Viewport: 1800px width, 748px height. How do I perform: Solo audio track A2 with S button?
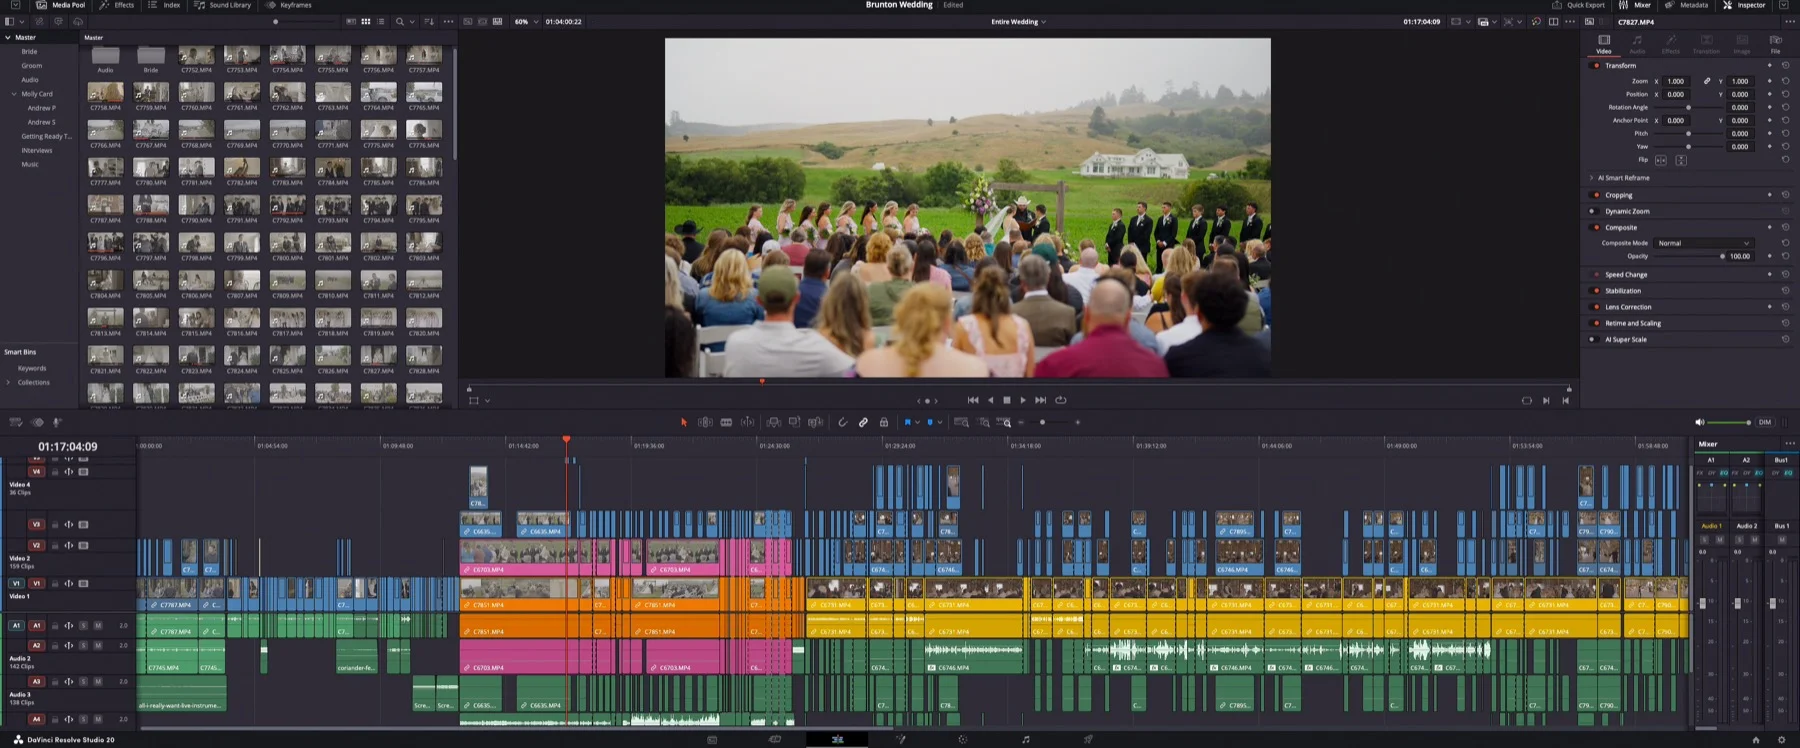pyautogui.click(x=84, y=646)
